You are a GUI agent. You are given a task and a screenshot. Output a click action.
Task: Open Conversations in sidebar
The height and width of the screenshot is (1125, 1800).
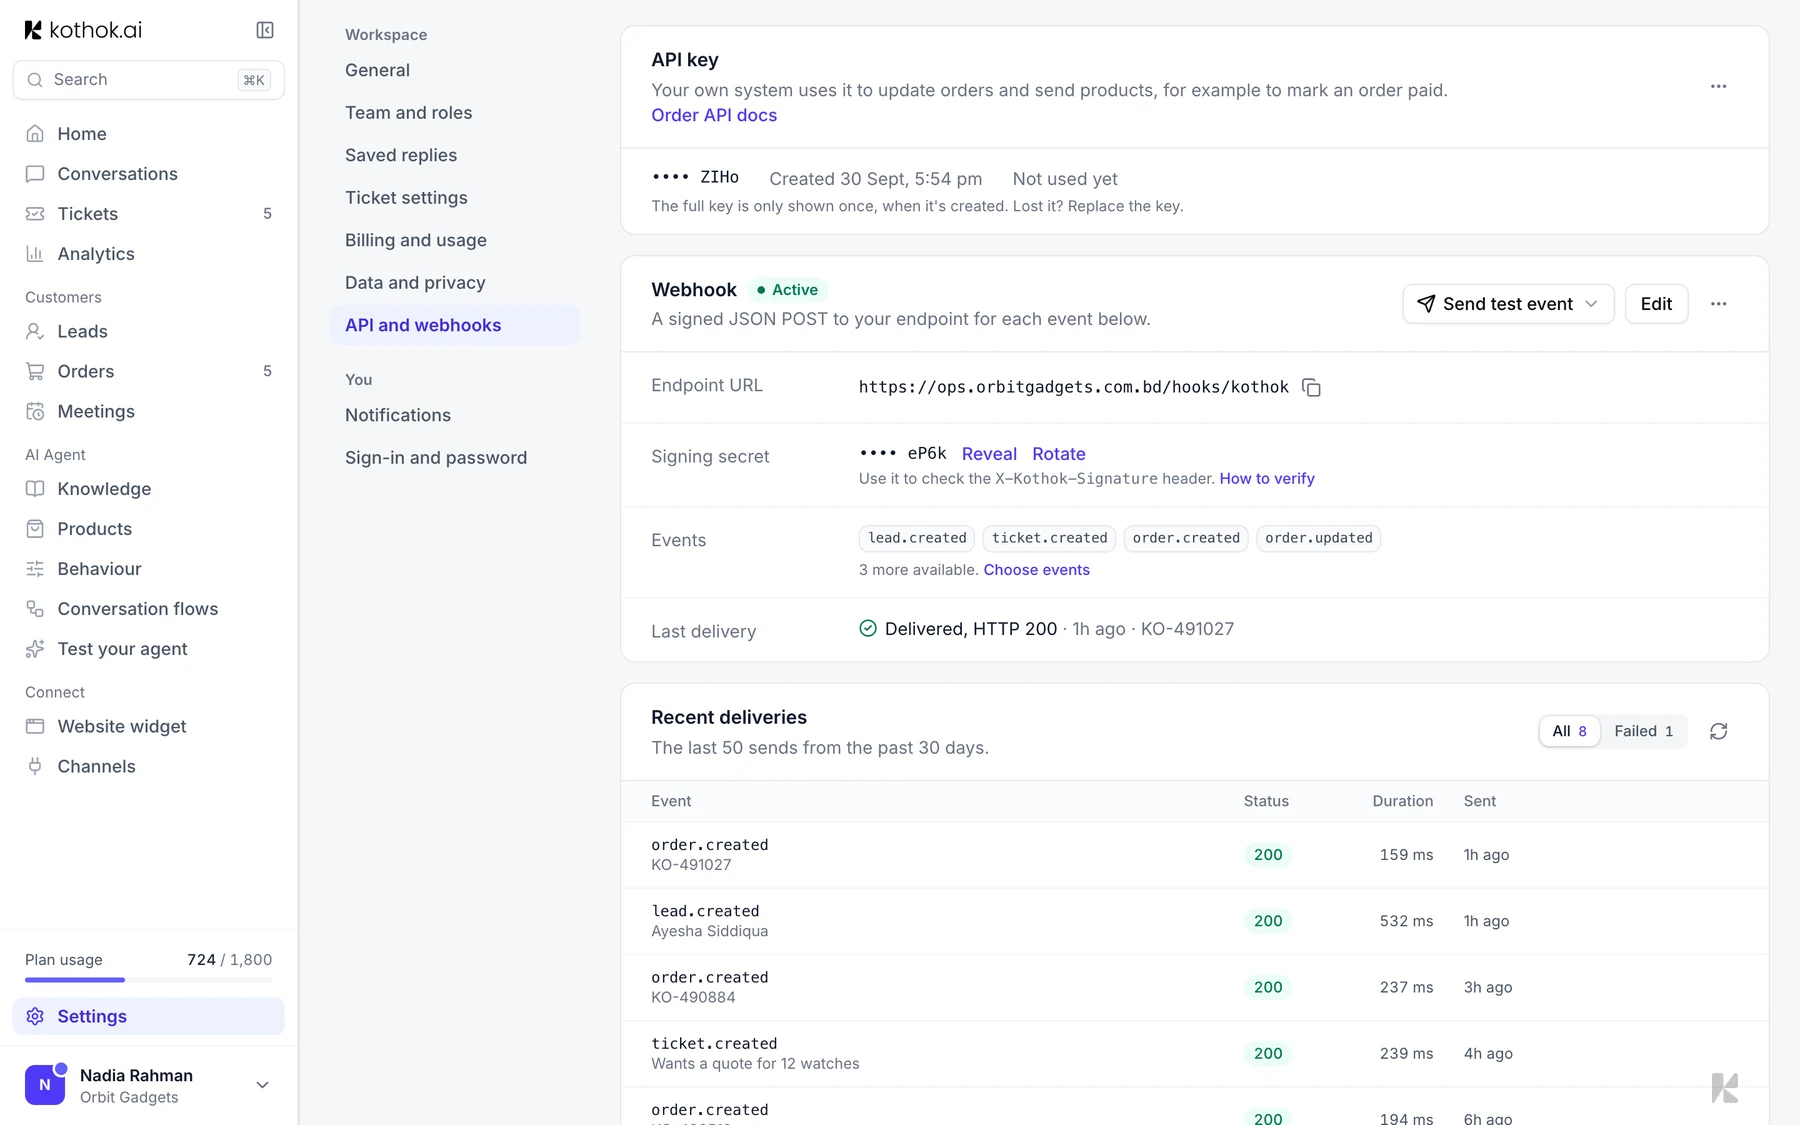pyautogui.click(x=149, y=174)
